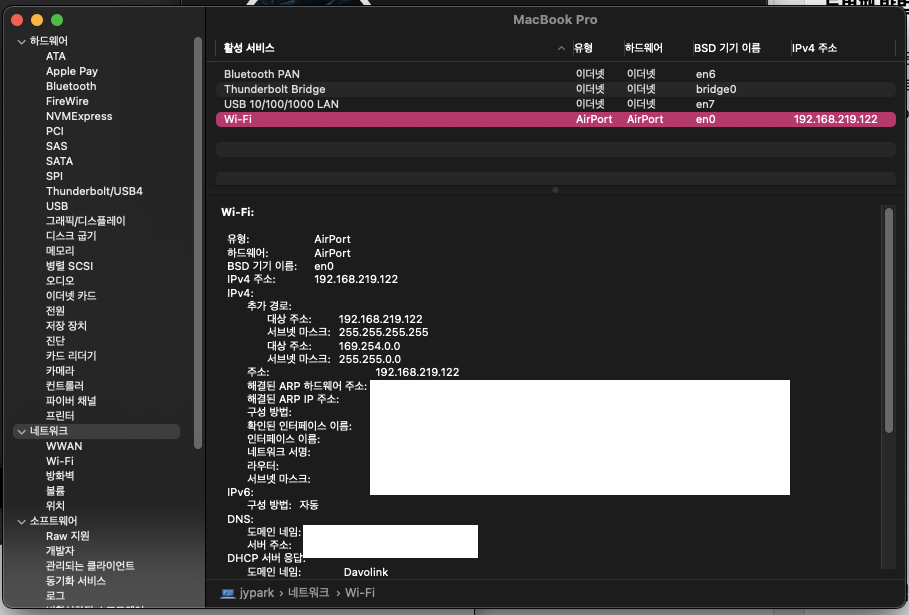Viewport: 909px width, 615px height.
Task: Select USB in the sidebar
Action: click(57, 206)
